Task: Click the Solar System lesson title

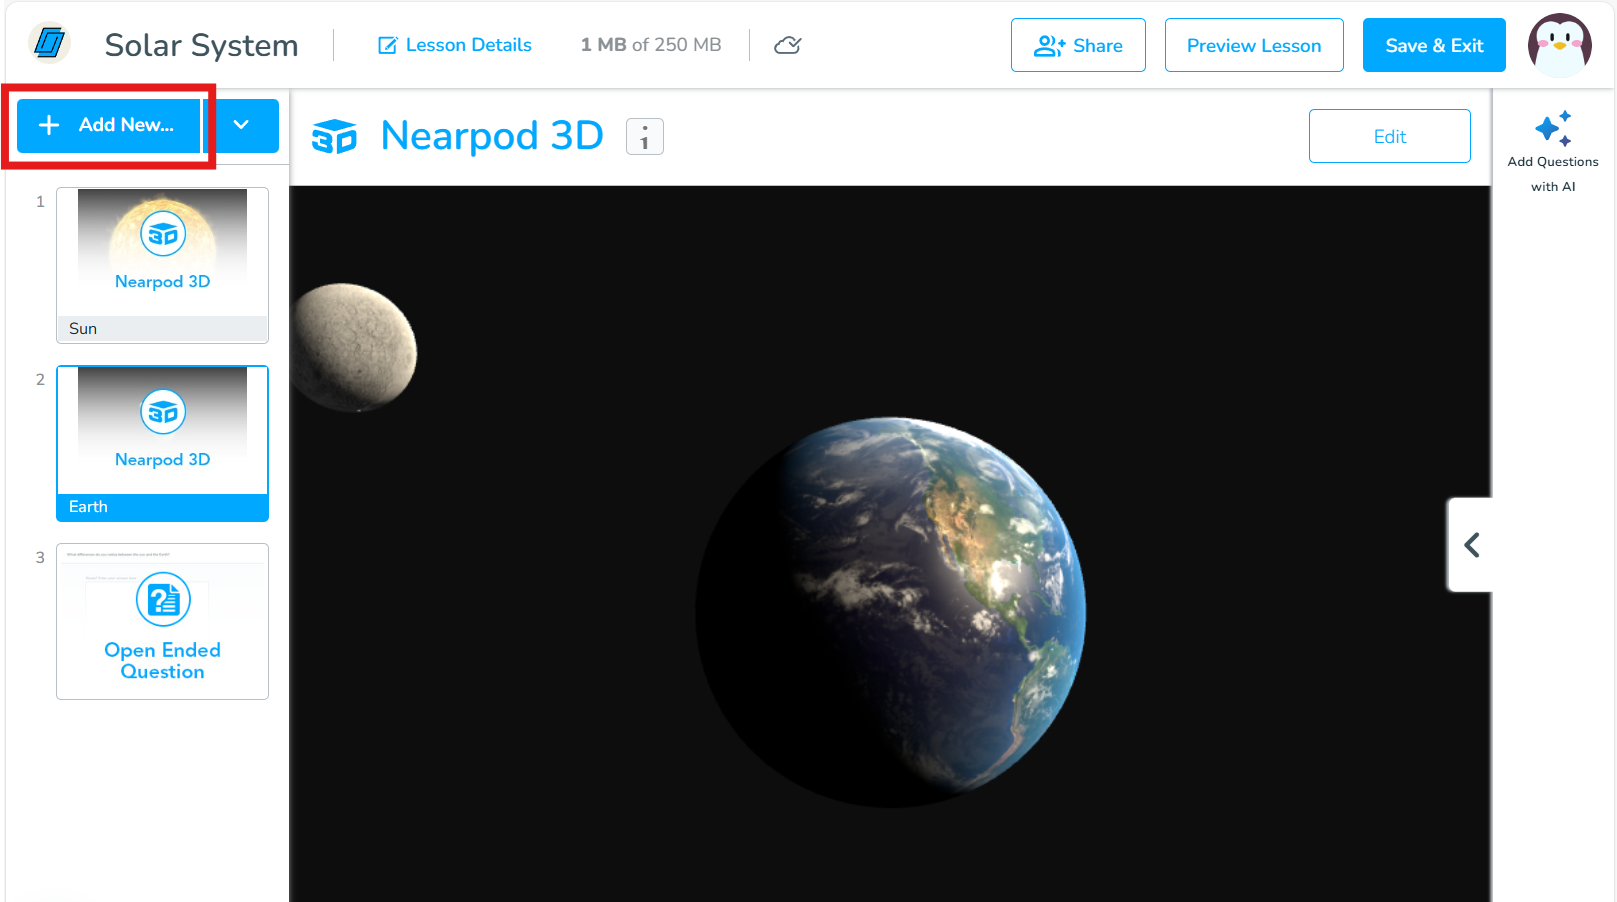Action: 200,44
